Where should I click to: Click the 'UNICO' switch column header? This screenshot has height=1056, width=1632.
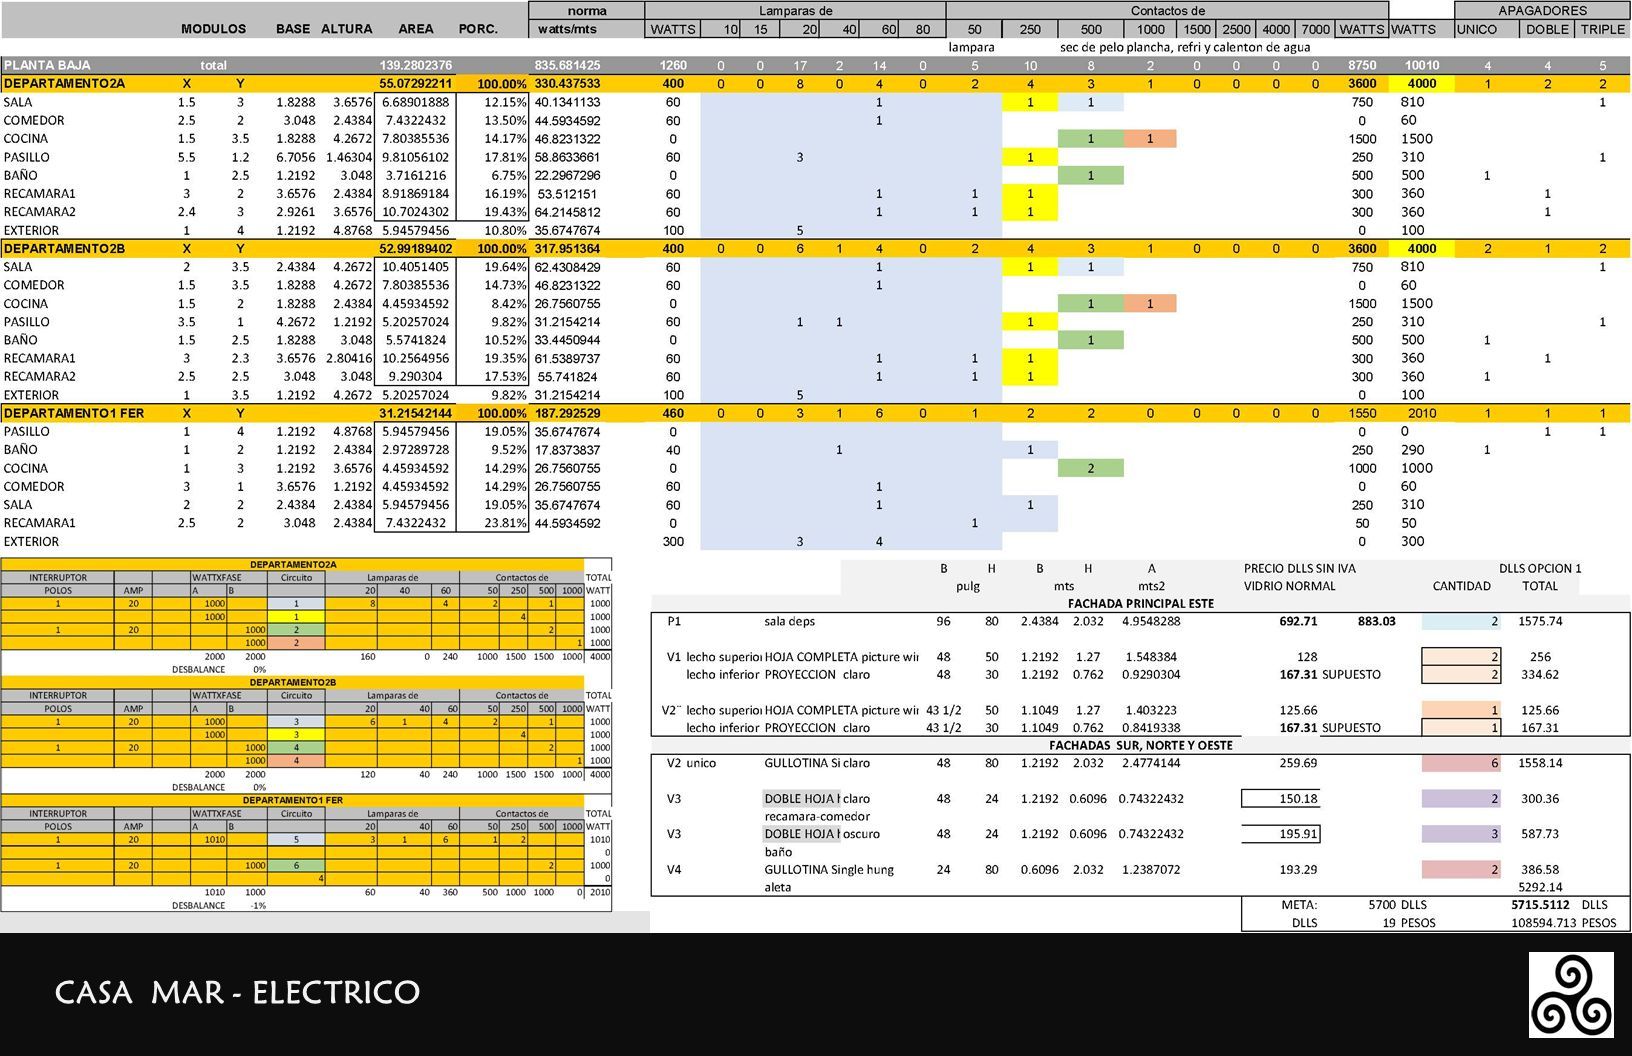[1477, 29]
